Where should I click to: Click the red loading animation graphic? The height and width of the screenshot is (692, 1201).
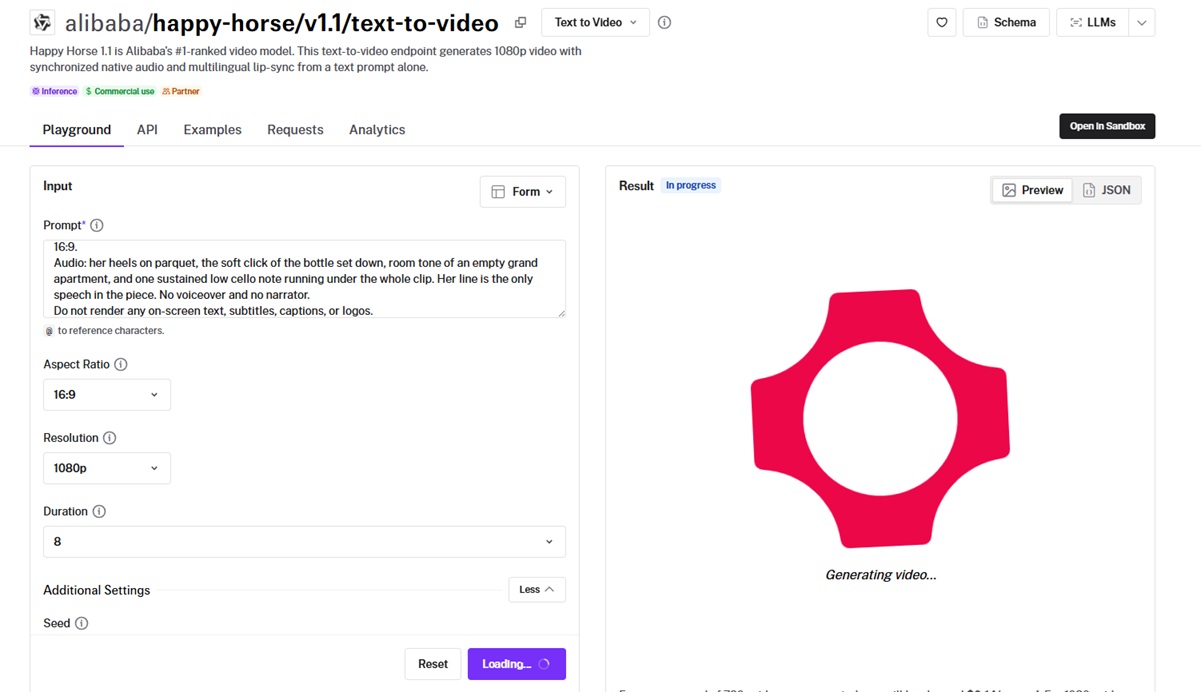tap(880, 418)
